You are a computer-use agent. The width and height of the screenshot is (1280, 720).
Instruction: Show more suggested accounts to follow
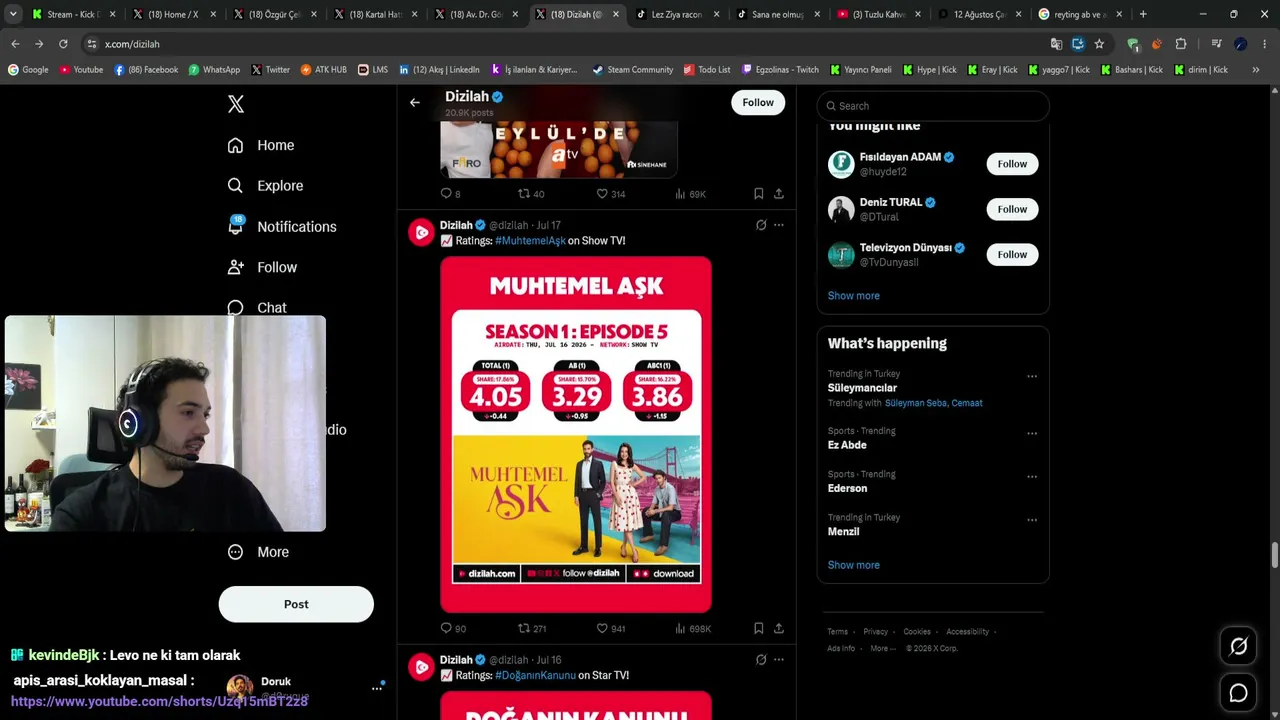(x=854, y=296)
